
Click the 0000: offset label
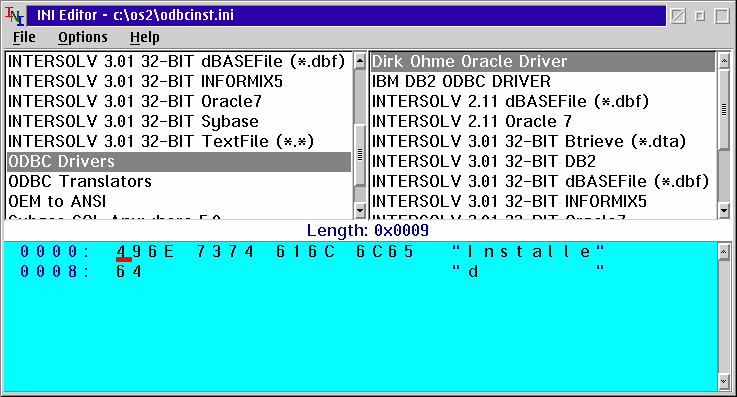[x=55, y=251]
